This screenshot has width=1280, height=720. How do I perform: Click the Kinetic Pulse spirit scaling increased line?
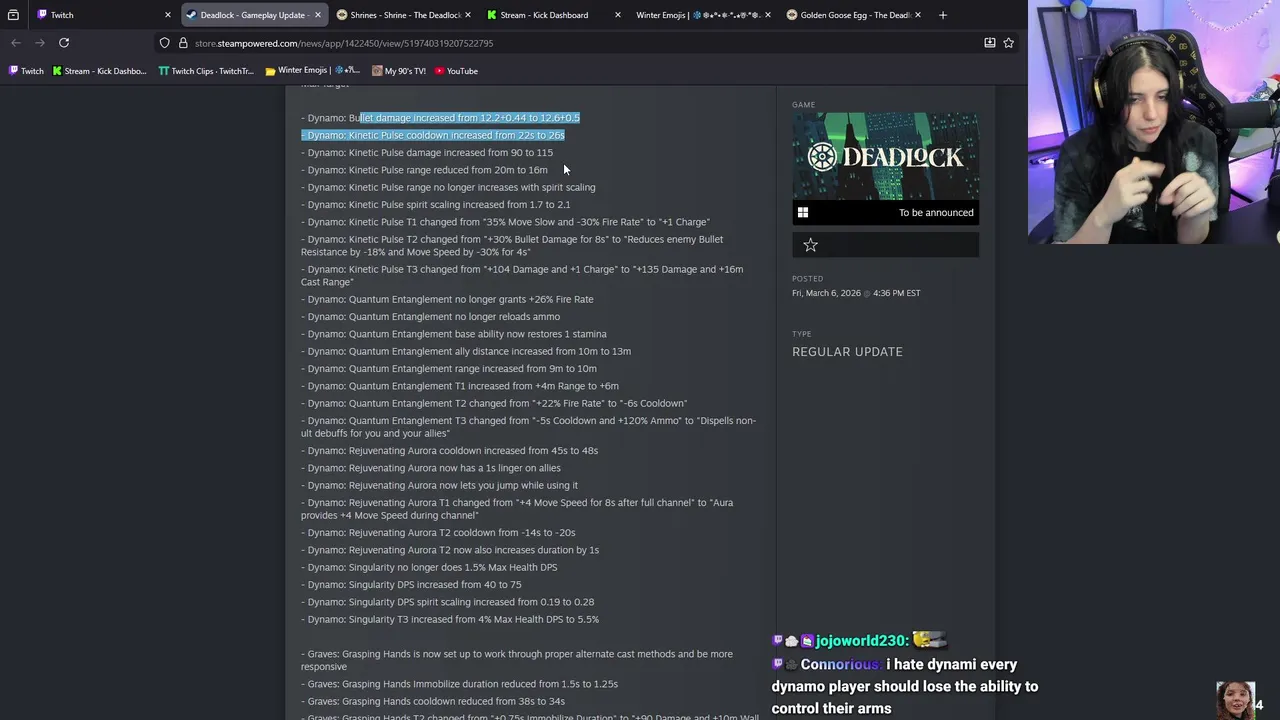[x=436, y=205]
